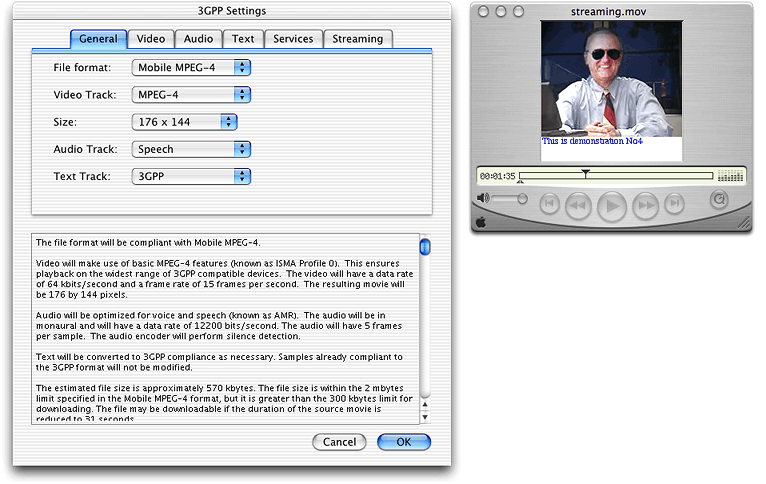
Task: Click the 'This is demonstration No4' text
Action: pyautogui.click(x=592, y=141)
